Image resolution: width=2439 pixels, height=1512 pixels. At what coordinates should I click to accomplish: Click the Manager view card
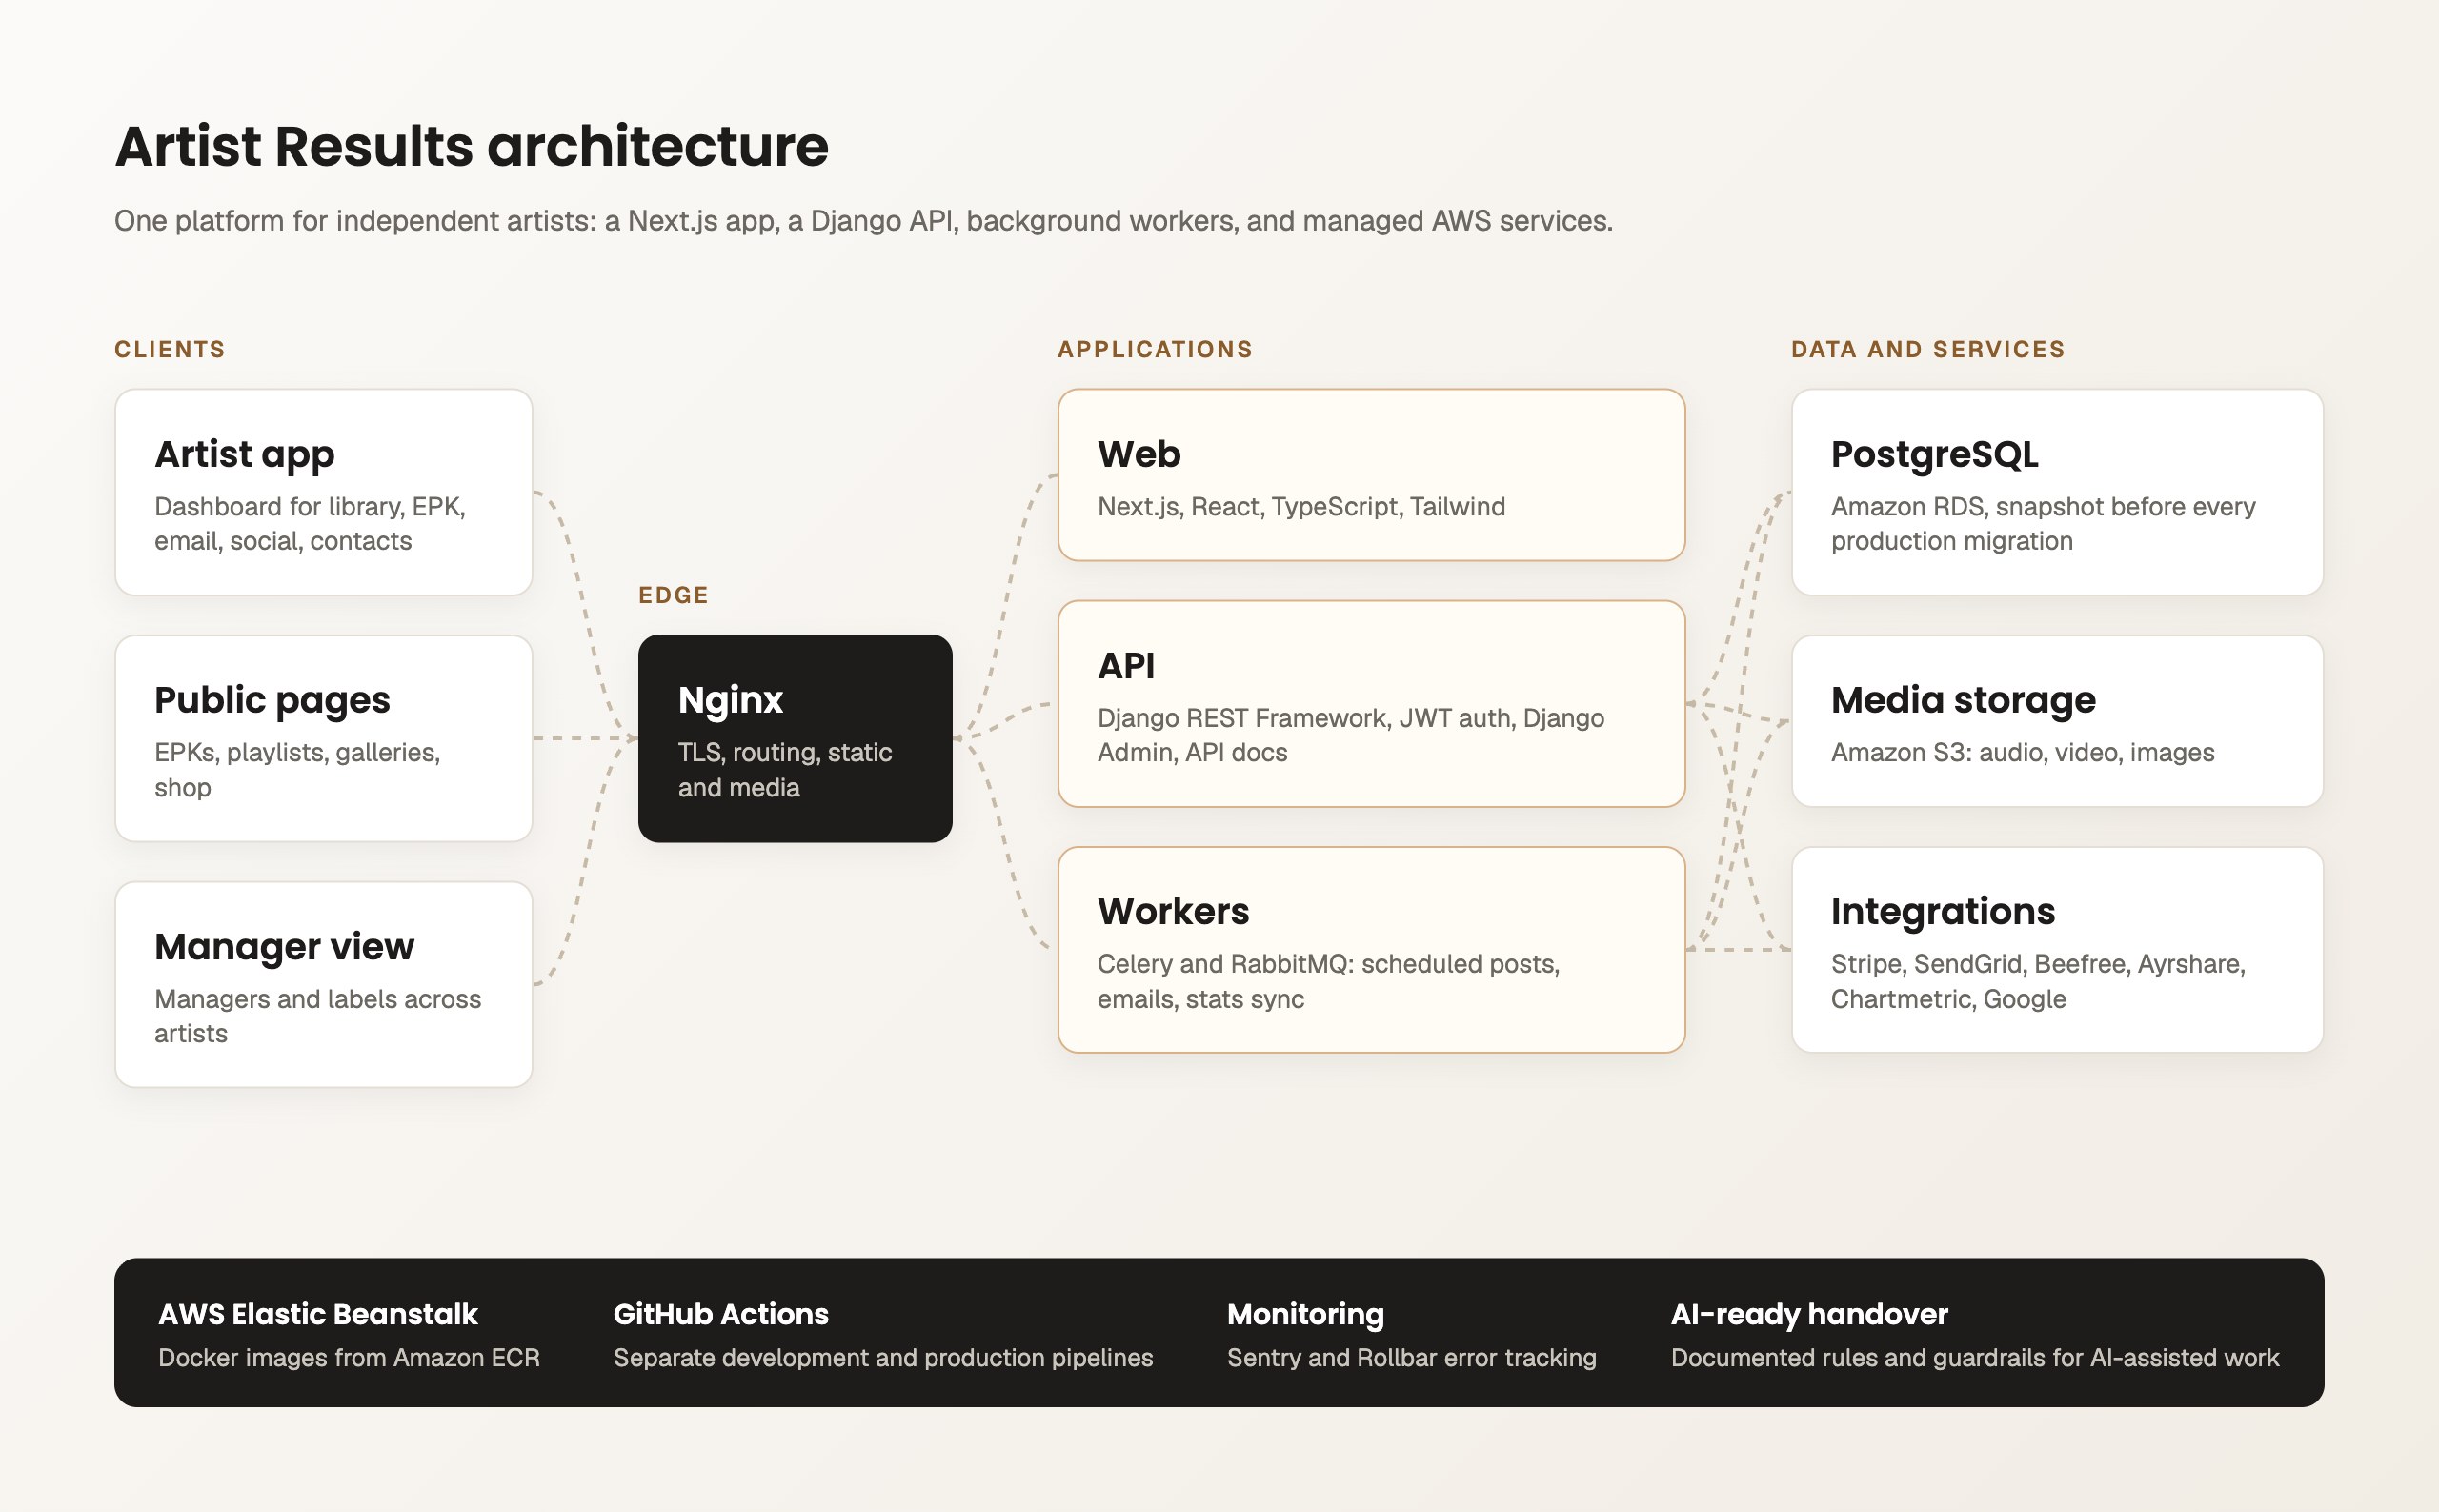[323, 984]
